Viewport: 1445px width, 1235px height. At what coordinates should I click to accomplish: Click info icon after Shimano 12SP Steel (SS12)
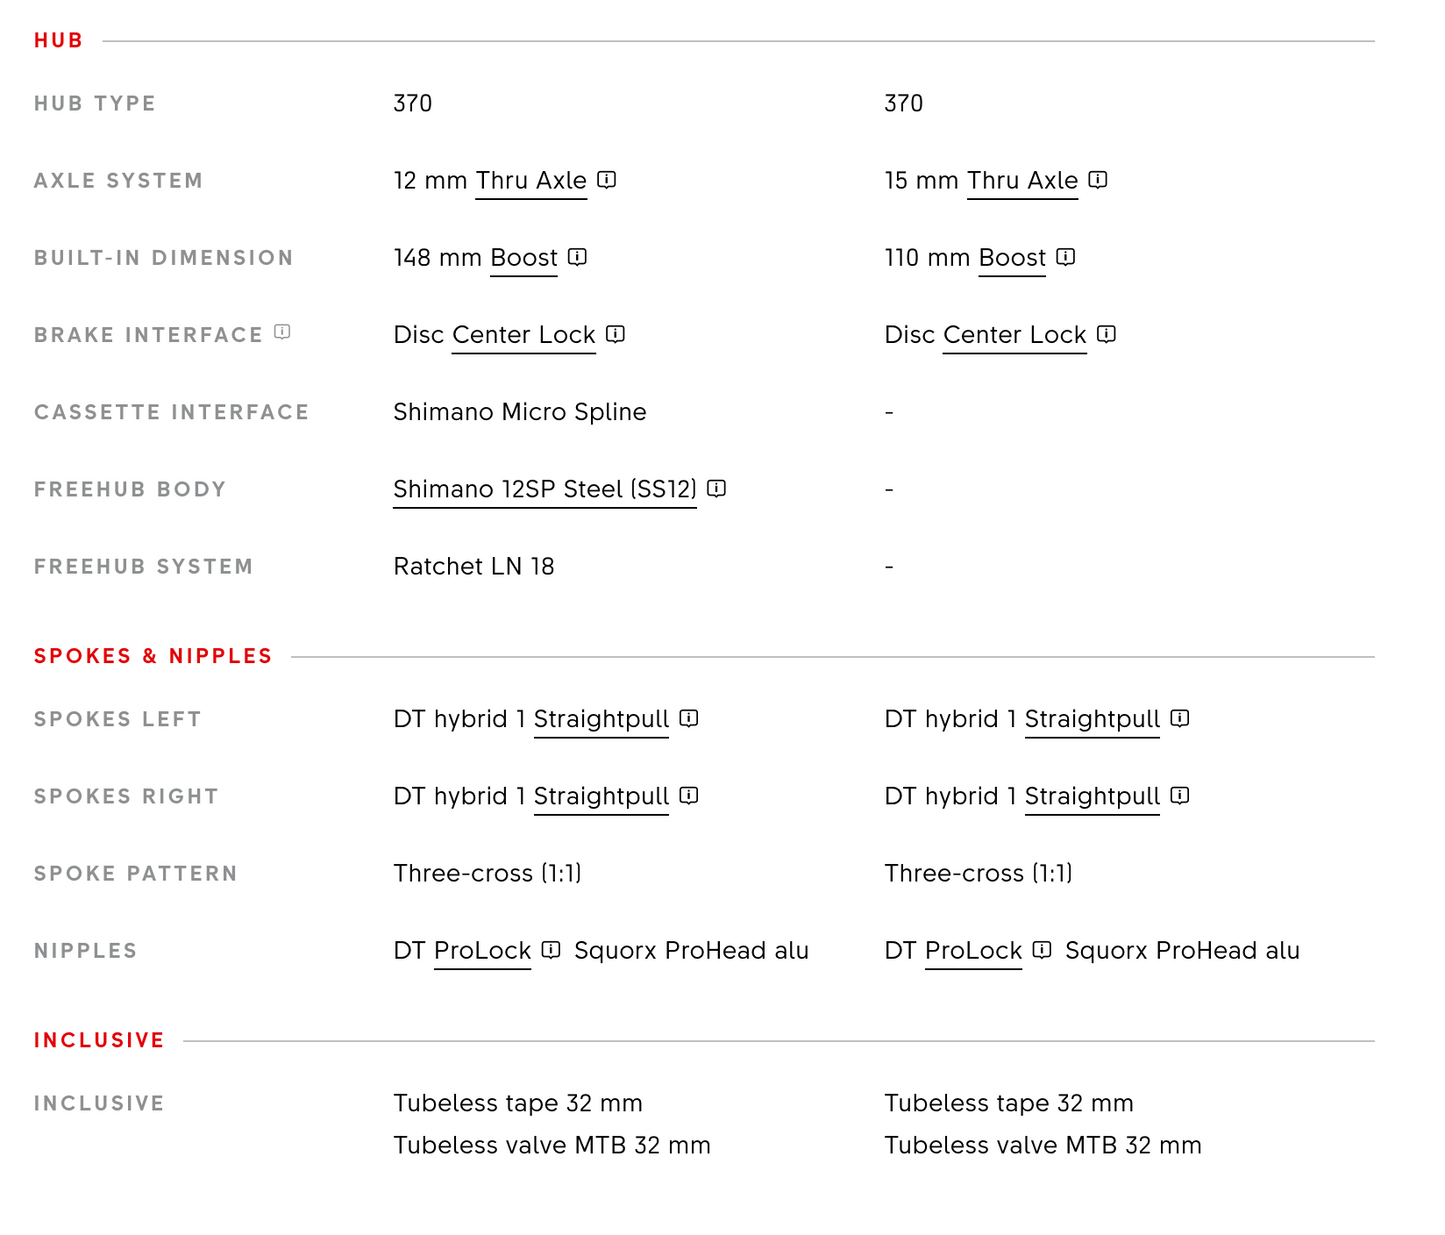tap(716, 488)
